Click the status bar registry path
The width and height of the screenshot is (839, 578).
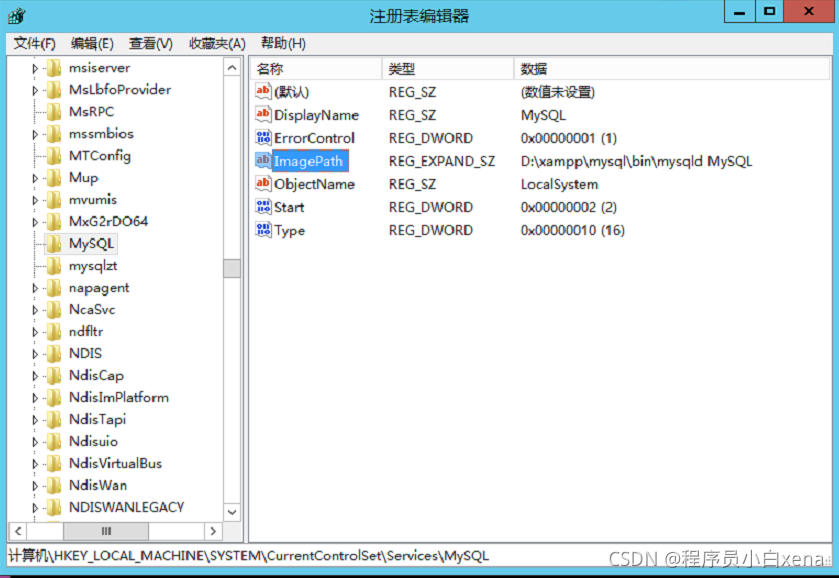click(x=248, y=556)
